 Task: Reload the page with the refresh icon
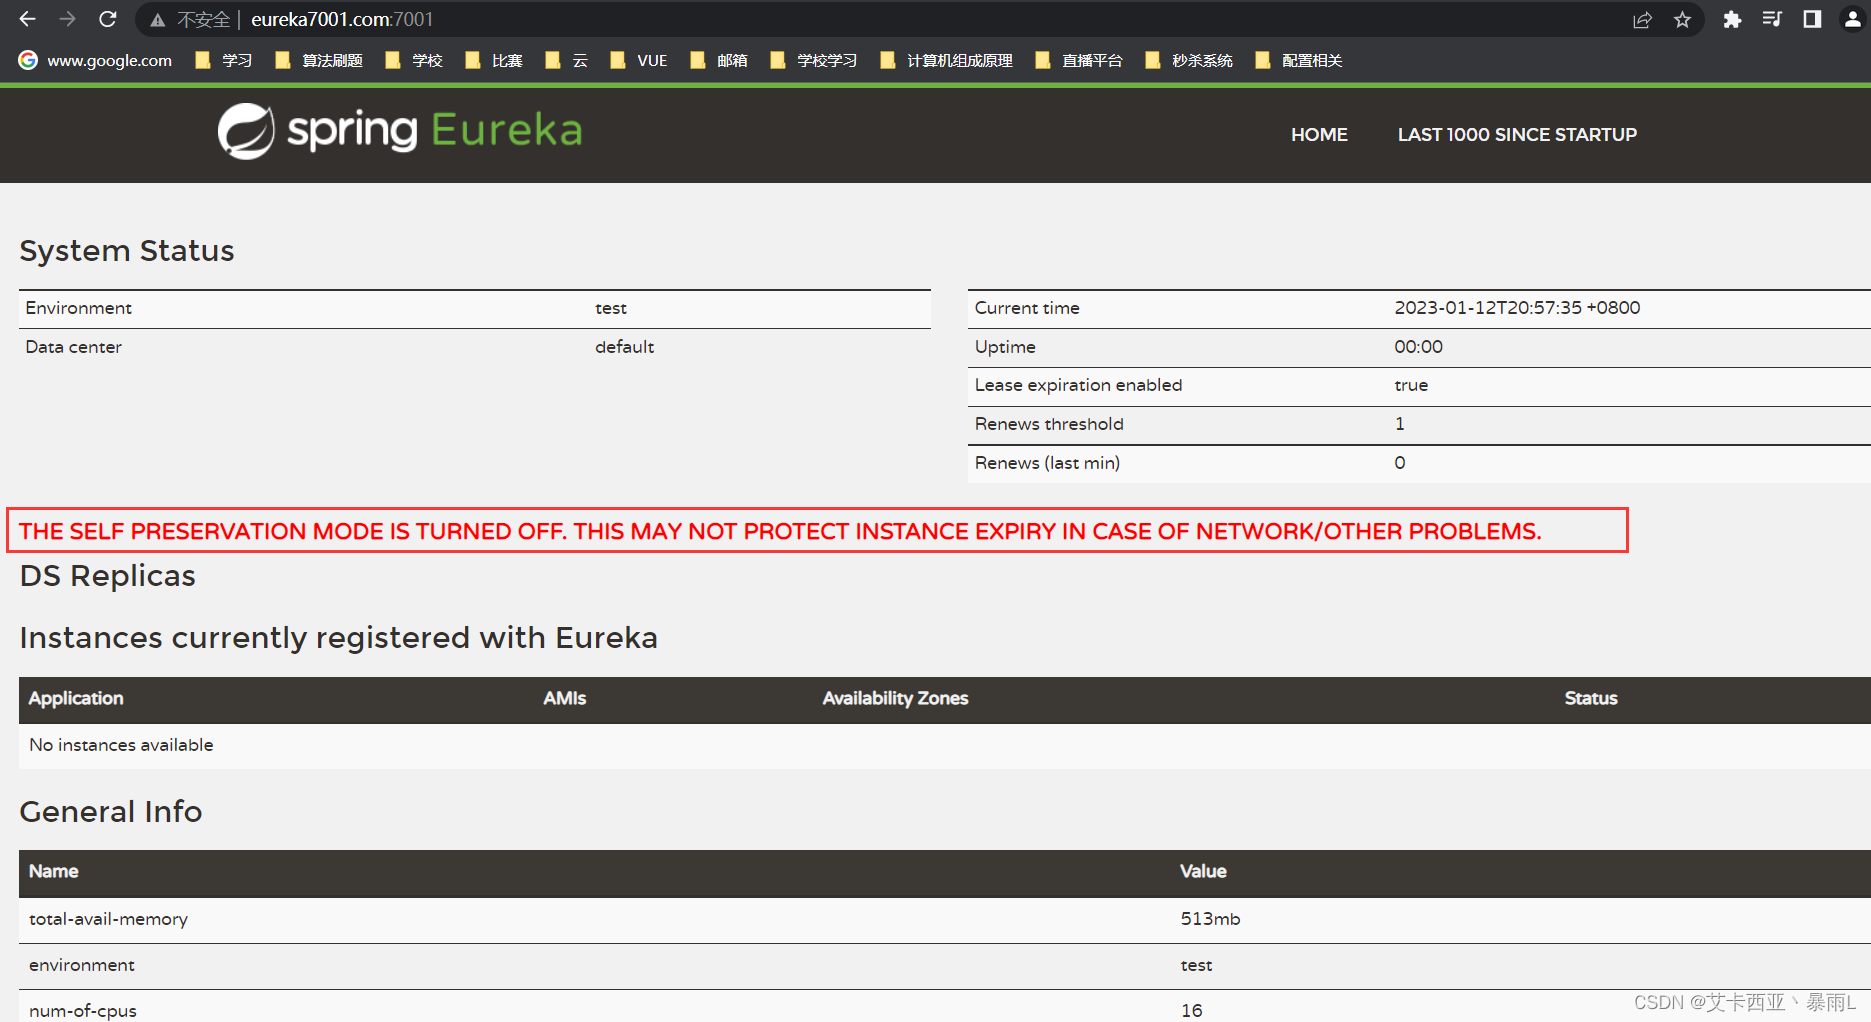[108, 19]
